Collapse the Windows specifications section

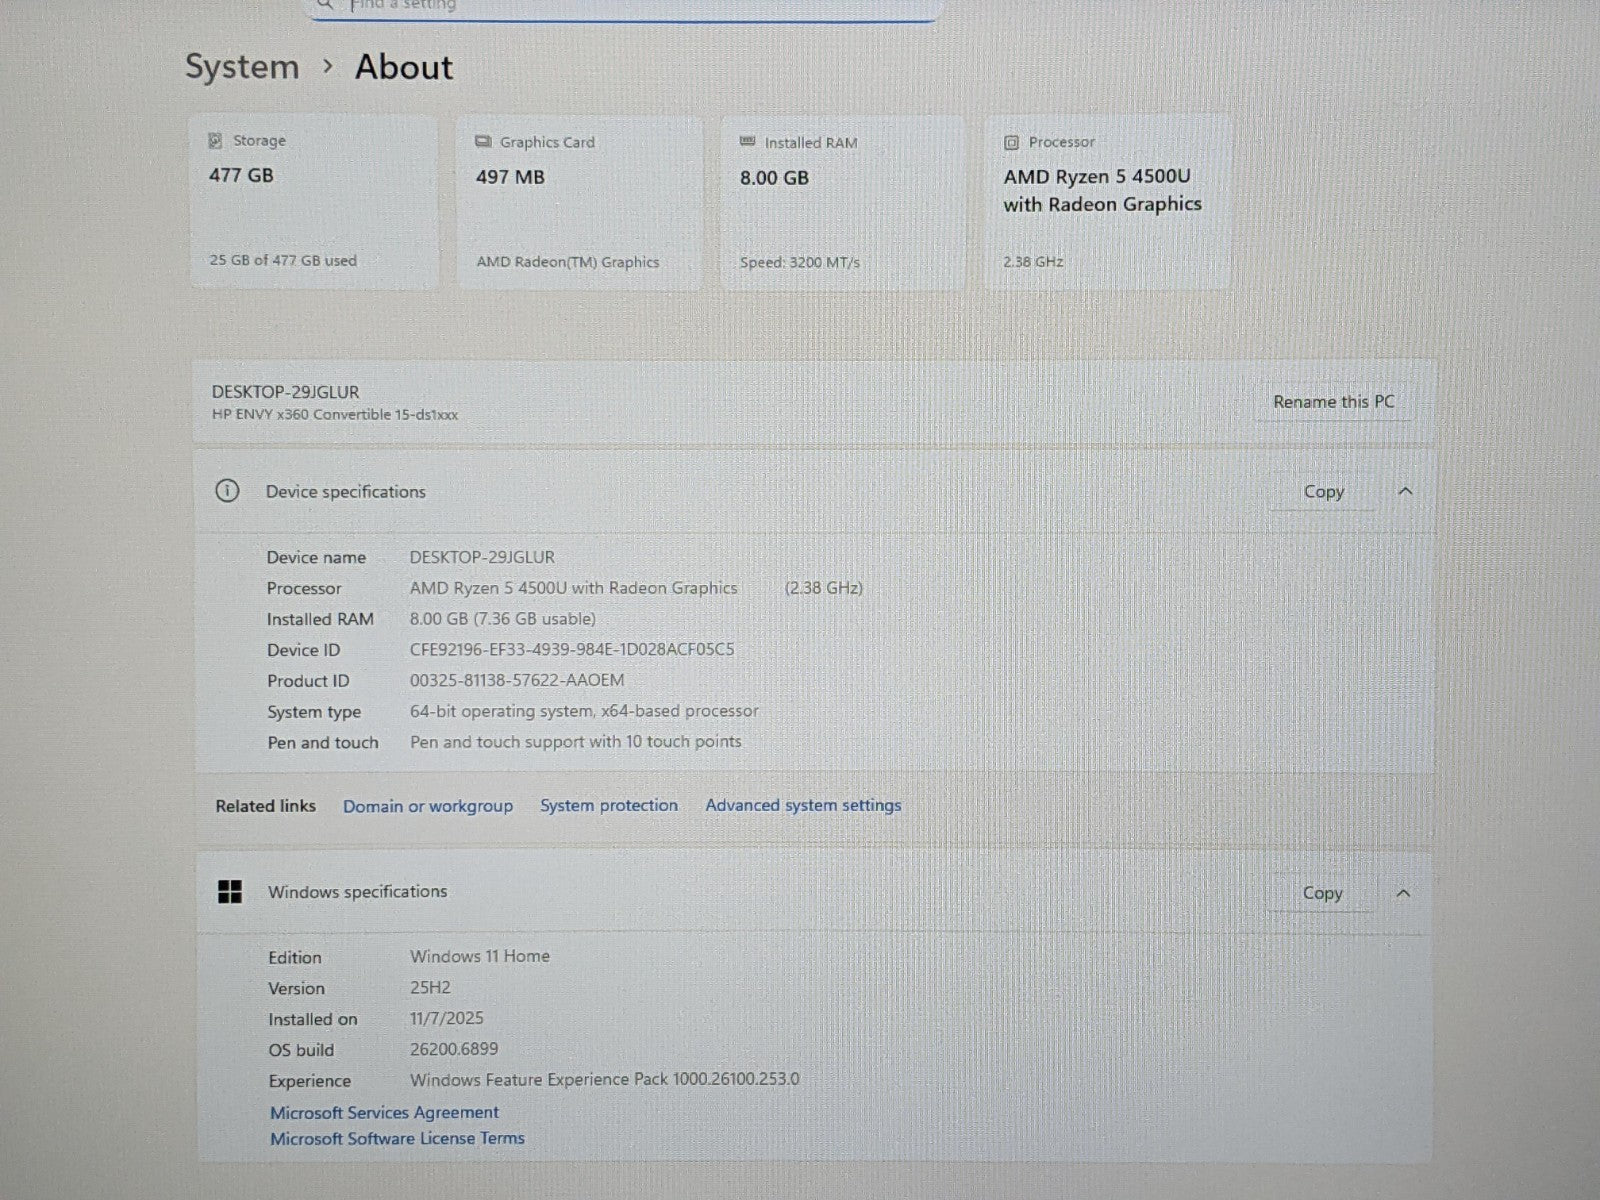coord(1403,893)
